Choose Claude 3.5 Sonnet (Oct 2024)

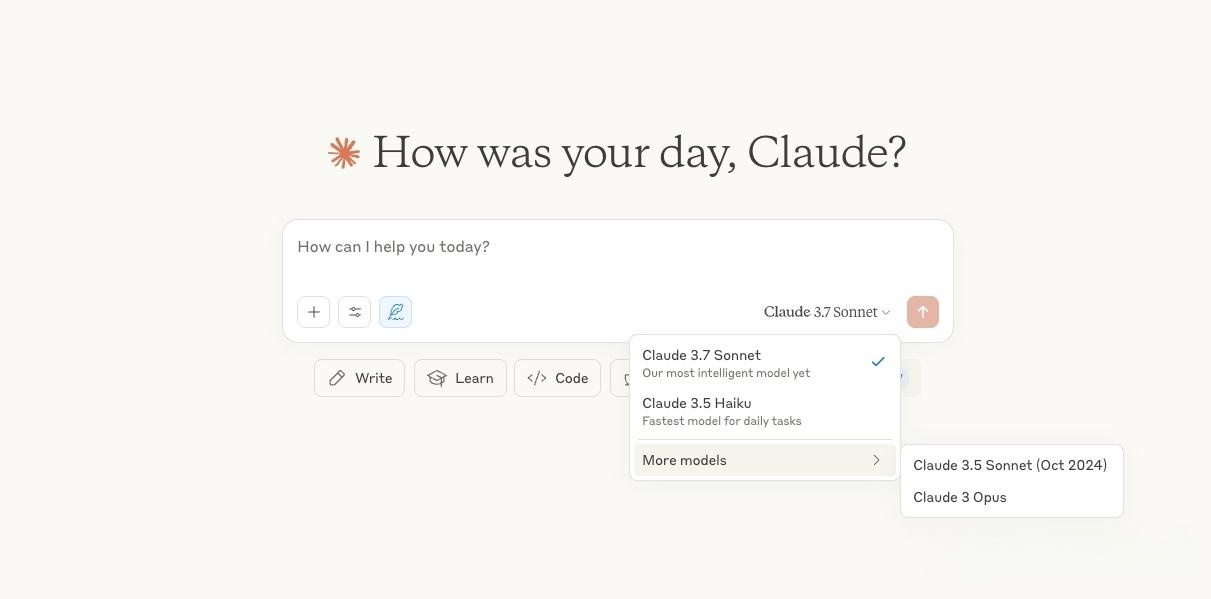[1010, 465]
